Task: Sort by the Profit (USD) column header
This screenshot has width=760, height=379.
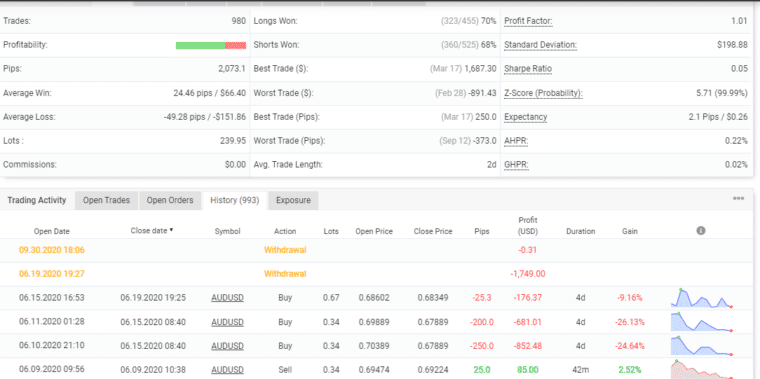Action: 528,226
